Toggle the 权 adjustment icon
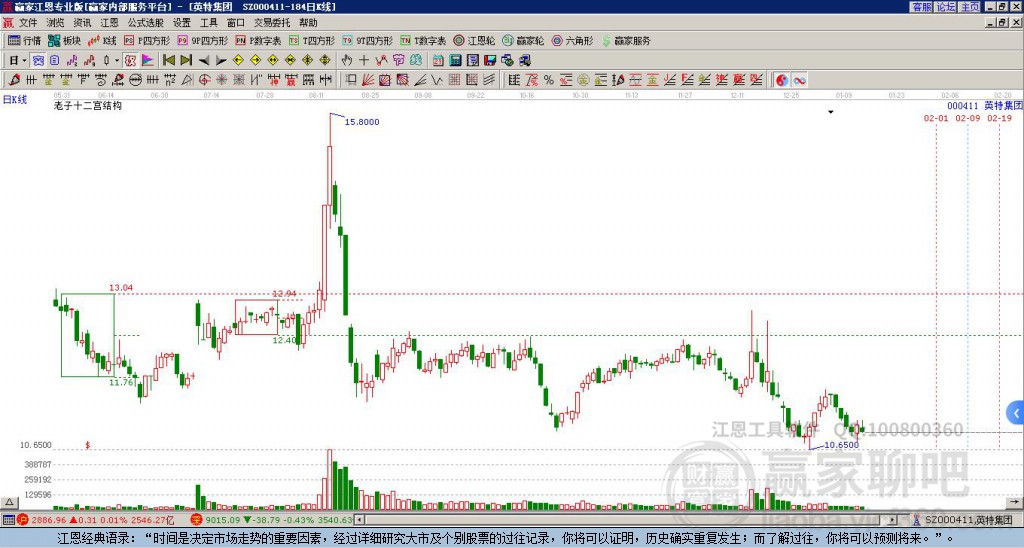This screenshot has width=1024, height=548. coord(130,61)
